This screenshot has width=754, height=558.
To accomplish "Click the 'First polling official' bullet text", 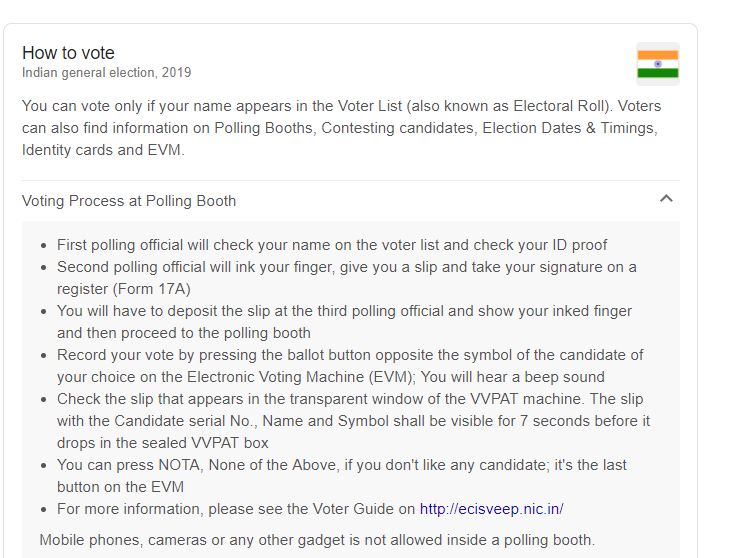I will pyautogui.click(x=332, y=245).
